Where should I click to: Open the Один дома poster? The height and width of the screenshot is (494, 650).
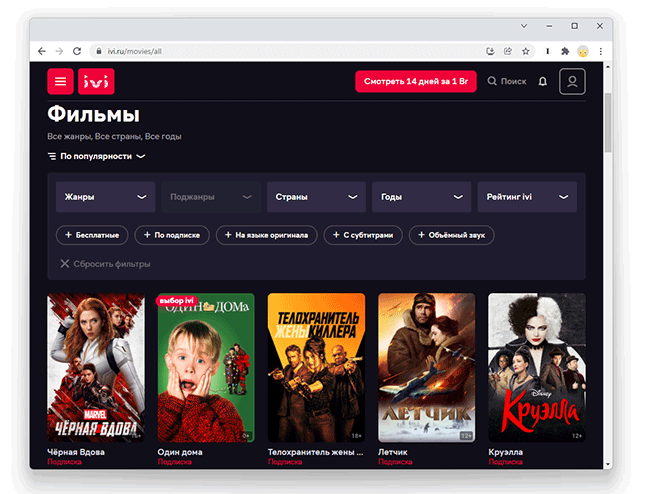coord(206,368)
